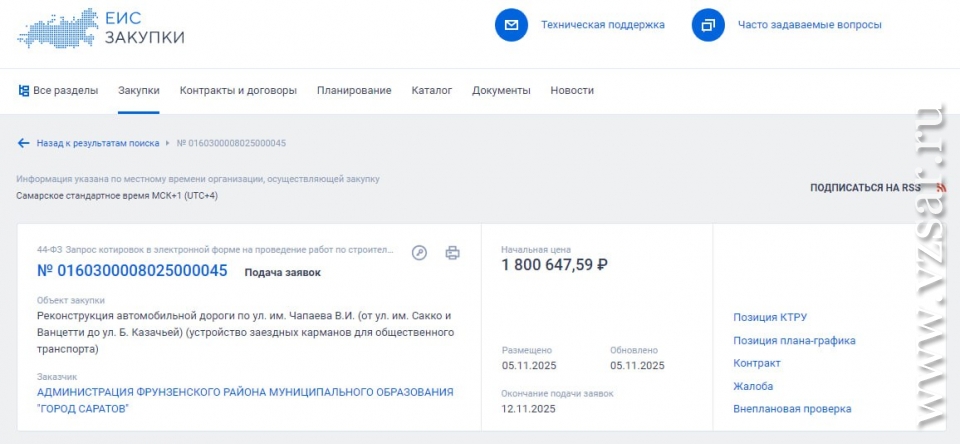Open purchase № 0160300008025000045 link
The height and width of the screenshot is (444, 960).
click(132, 271)
